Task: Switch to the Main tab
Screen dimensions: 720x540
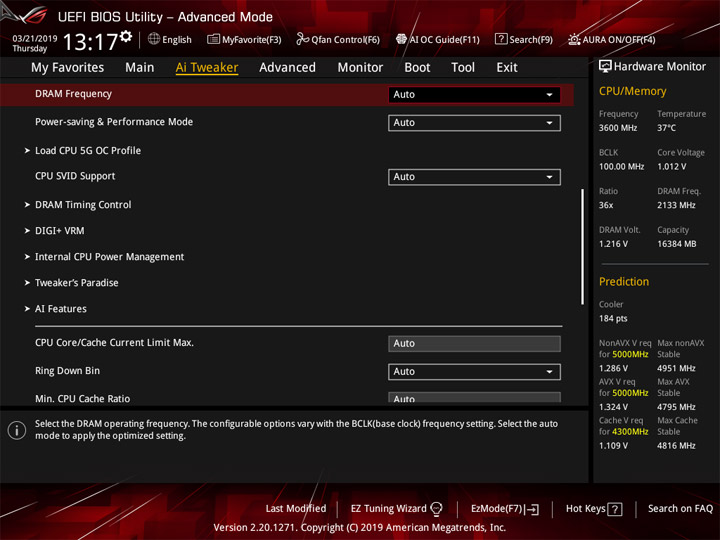Action: point(140,68)
